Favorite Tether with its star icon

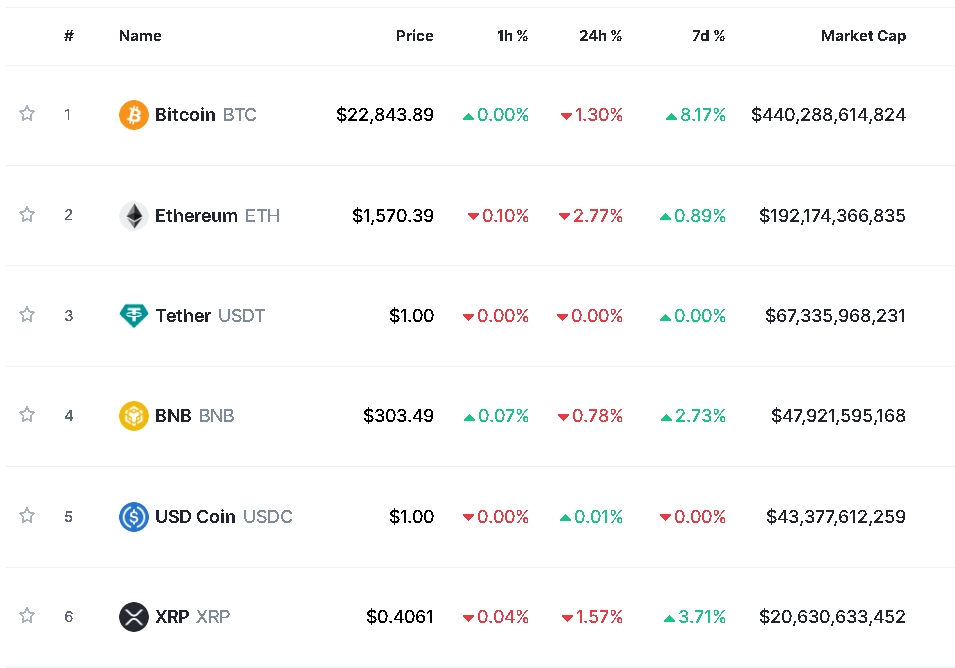pyautogui.click(x=27, y=315)
